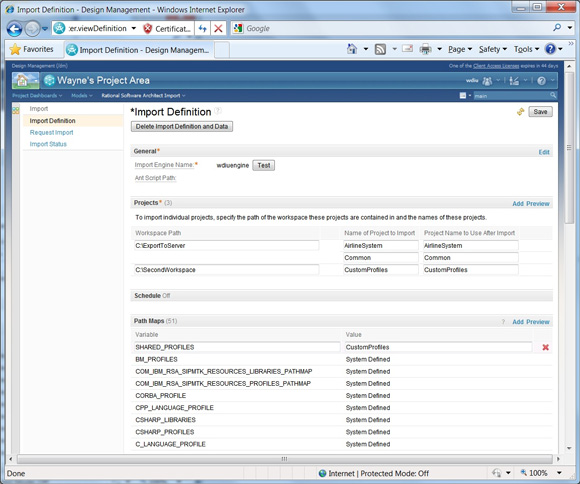580x484 pixels.
Task: Click down arrow of page scrollbar
Action: coord(569,448)
